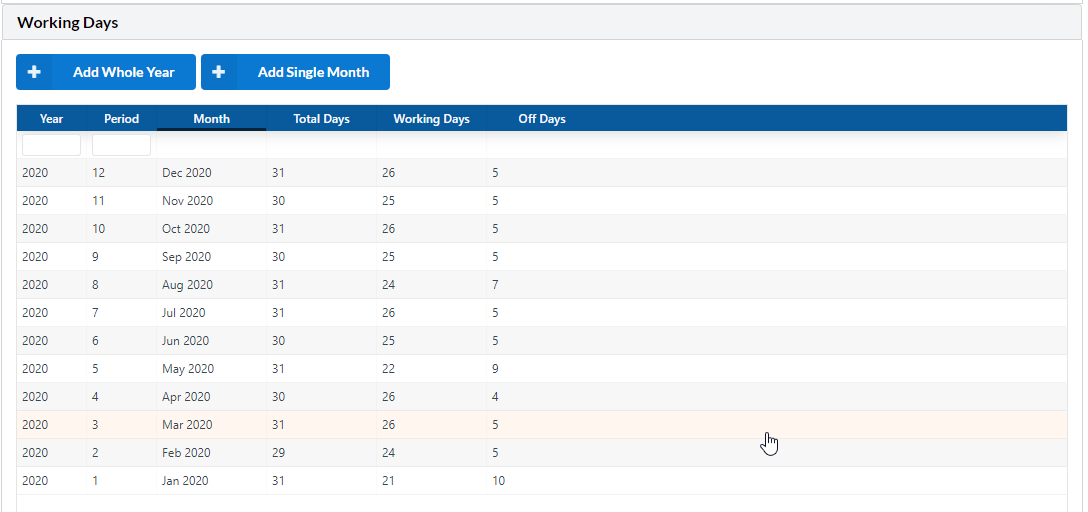
Task: Select the Oct 2020 row
Action: (x=542, y=229)
